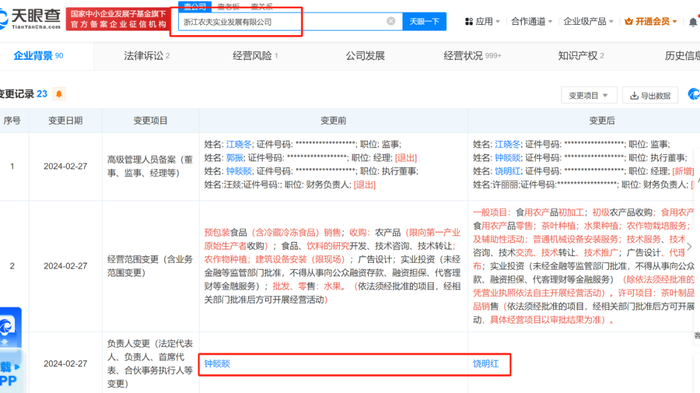
Task: Click the 导出数据 export button
Action: click(650, 96)
